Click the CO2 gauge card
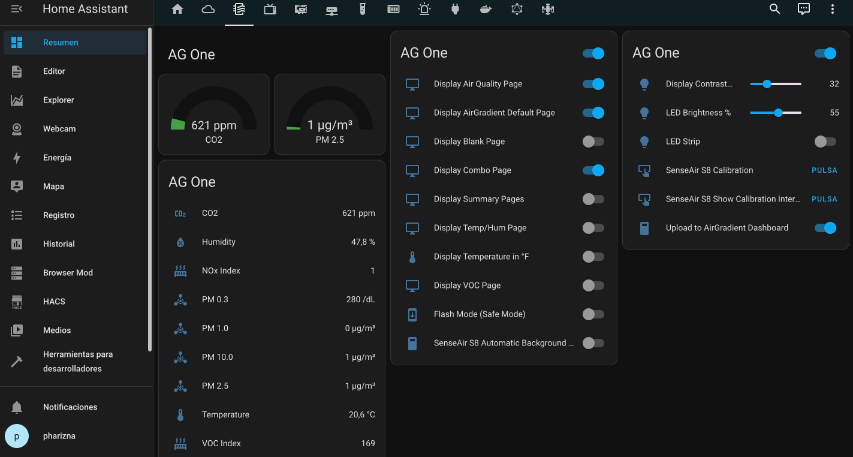853x457 pixels. click(x=214, y=114)
